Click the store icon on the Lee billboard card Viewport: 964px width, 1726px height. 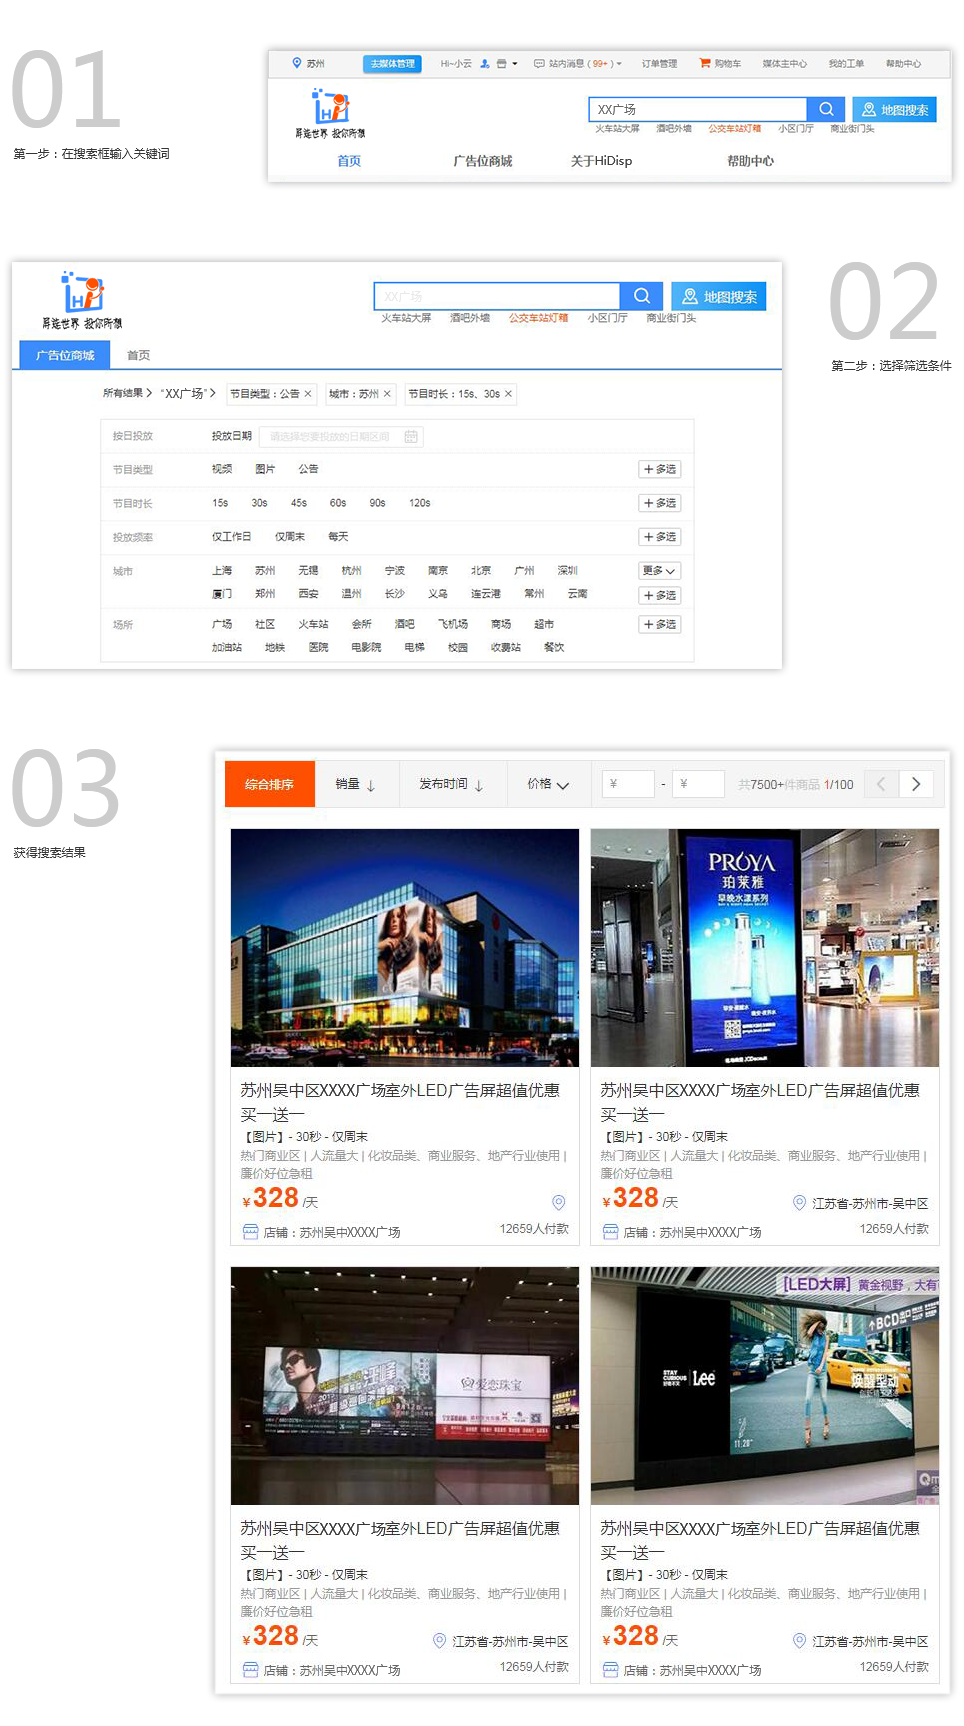pyautogui.click(x=611, y=1669)
